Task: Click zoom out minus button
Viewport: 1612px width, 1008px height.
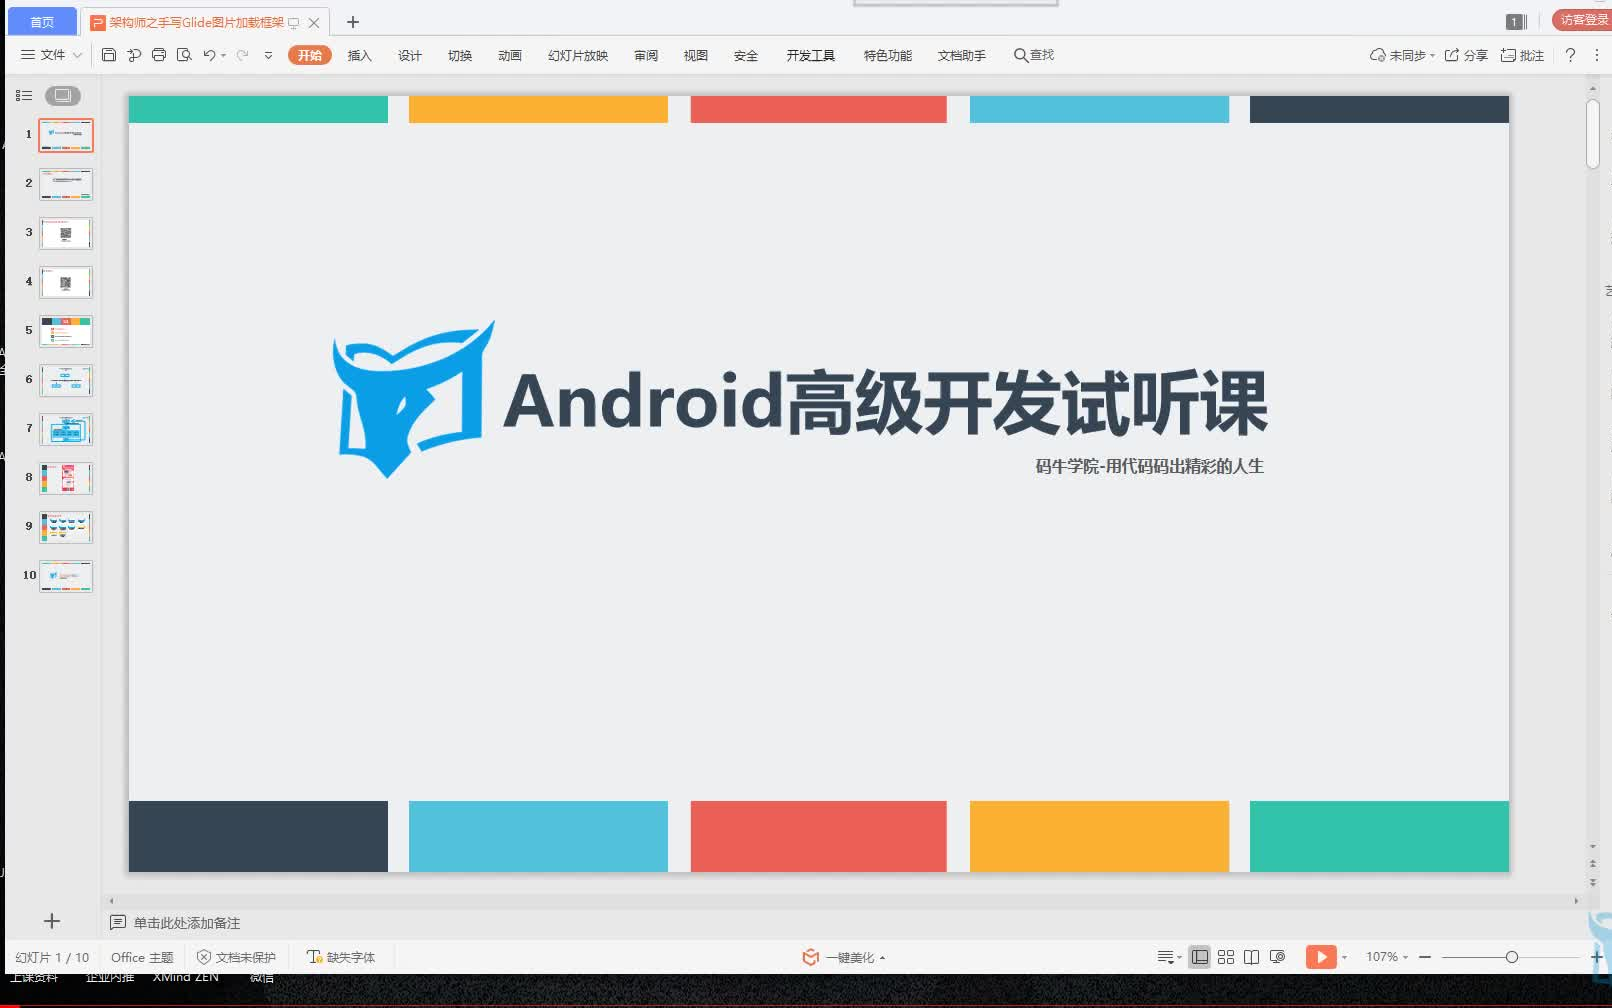Action: [1425, 957]
